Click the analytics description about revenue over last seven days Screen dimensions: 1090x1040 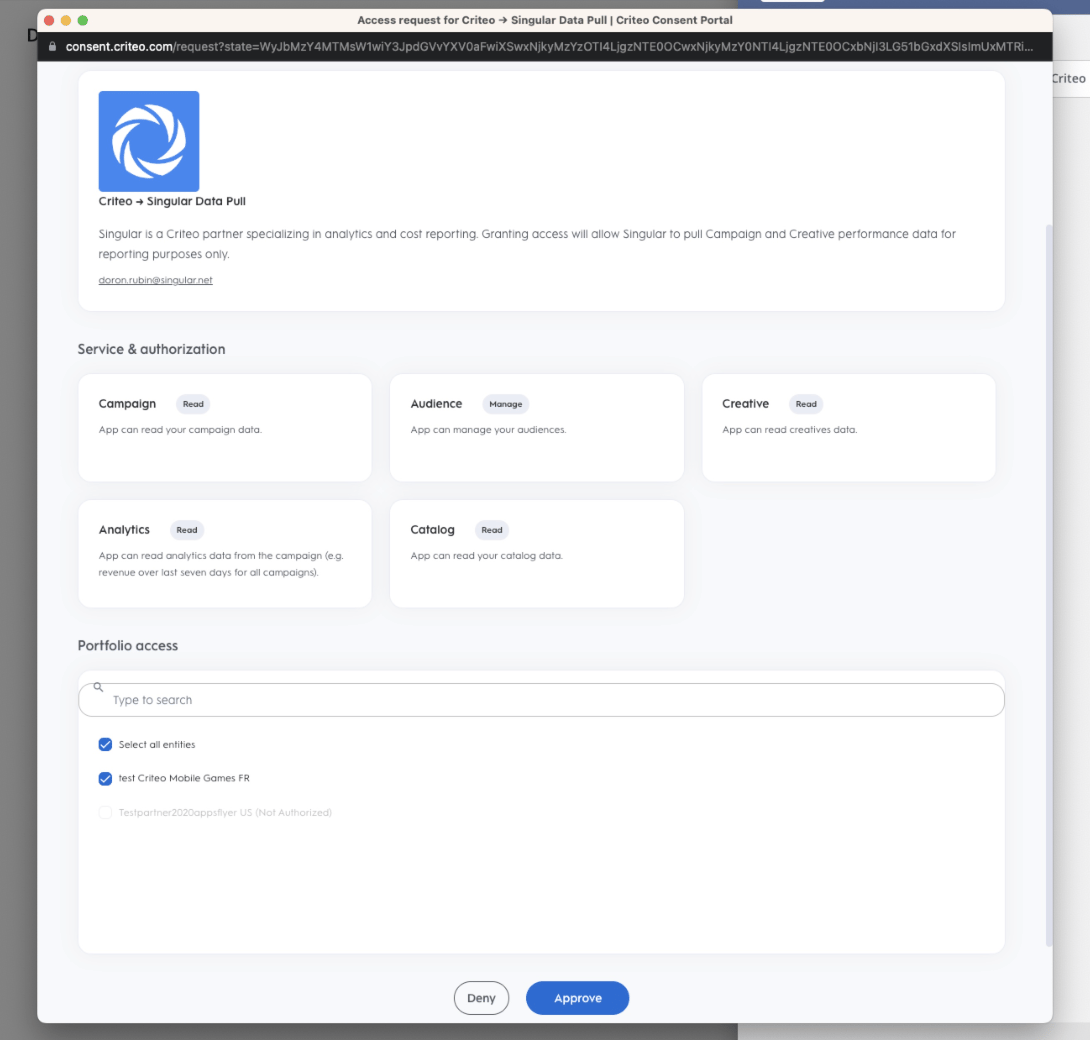pyautogui.click(x=221, y=564)
